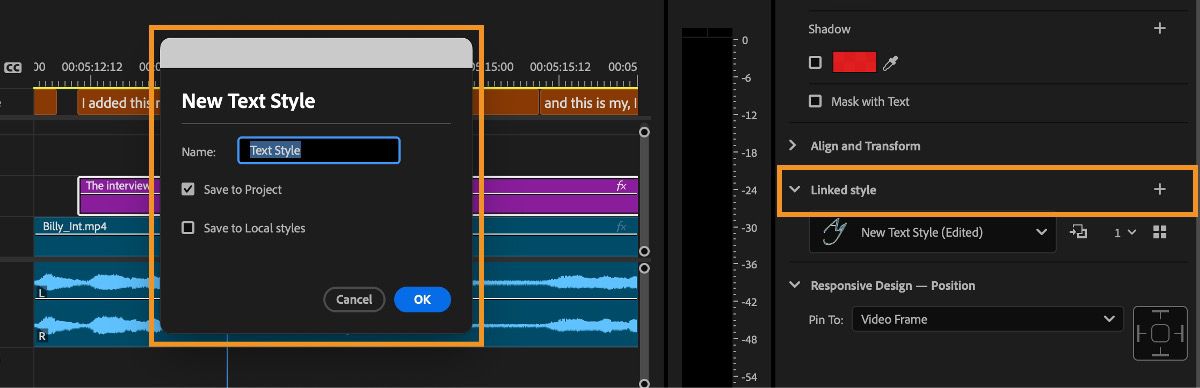This screenshot has width=1200, height=388.
Task: Click the Name text style field
Action: click(319, 151)
